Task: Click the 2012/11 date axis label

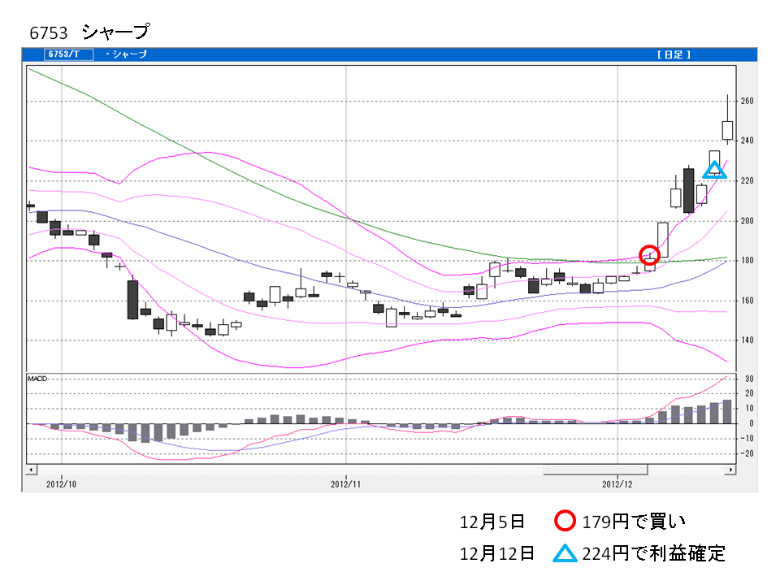Action: 346,483
